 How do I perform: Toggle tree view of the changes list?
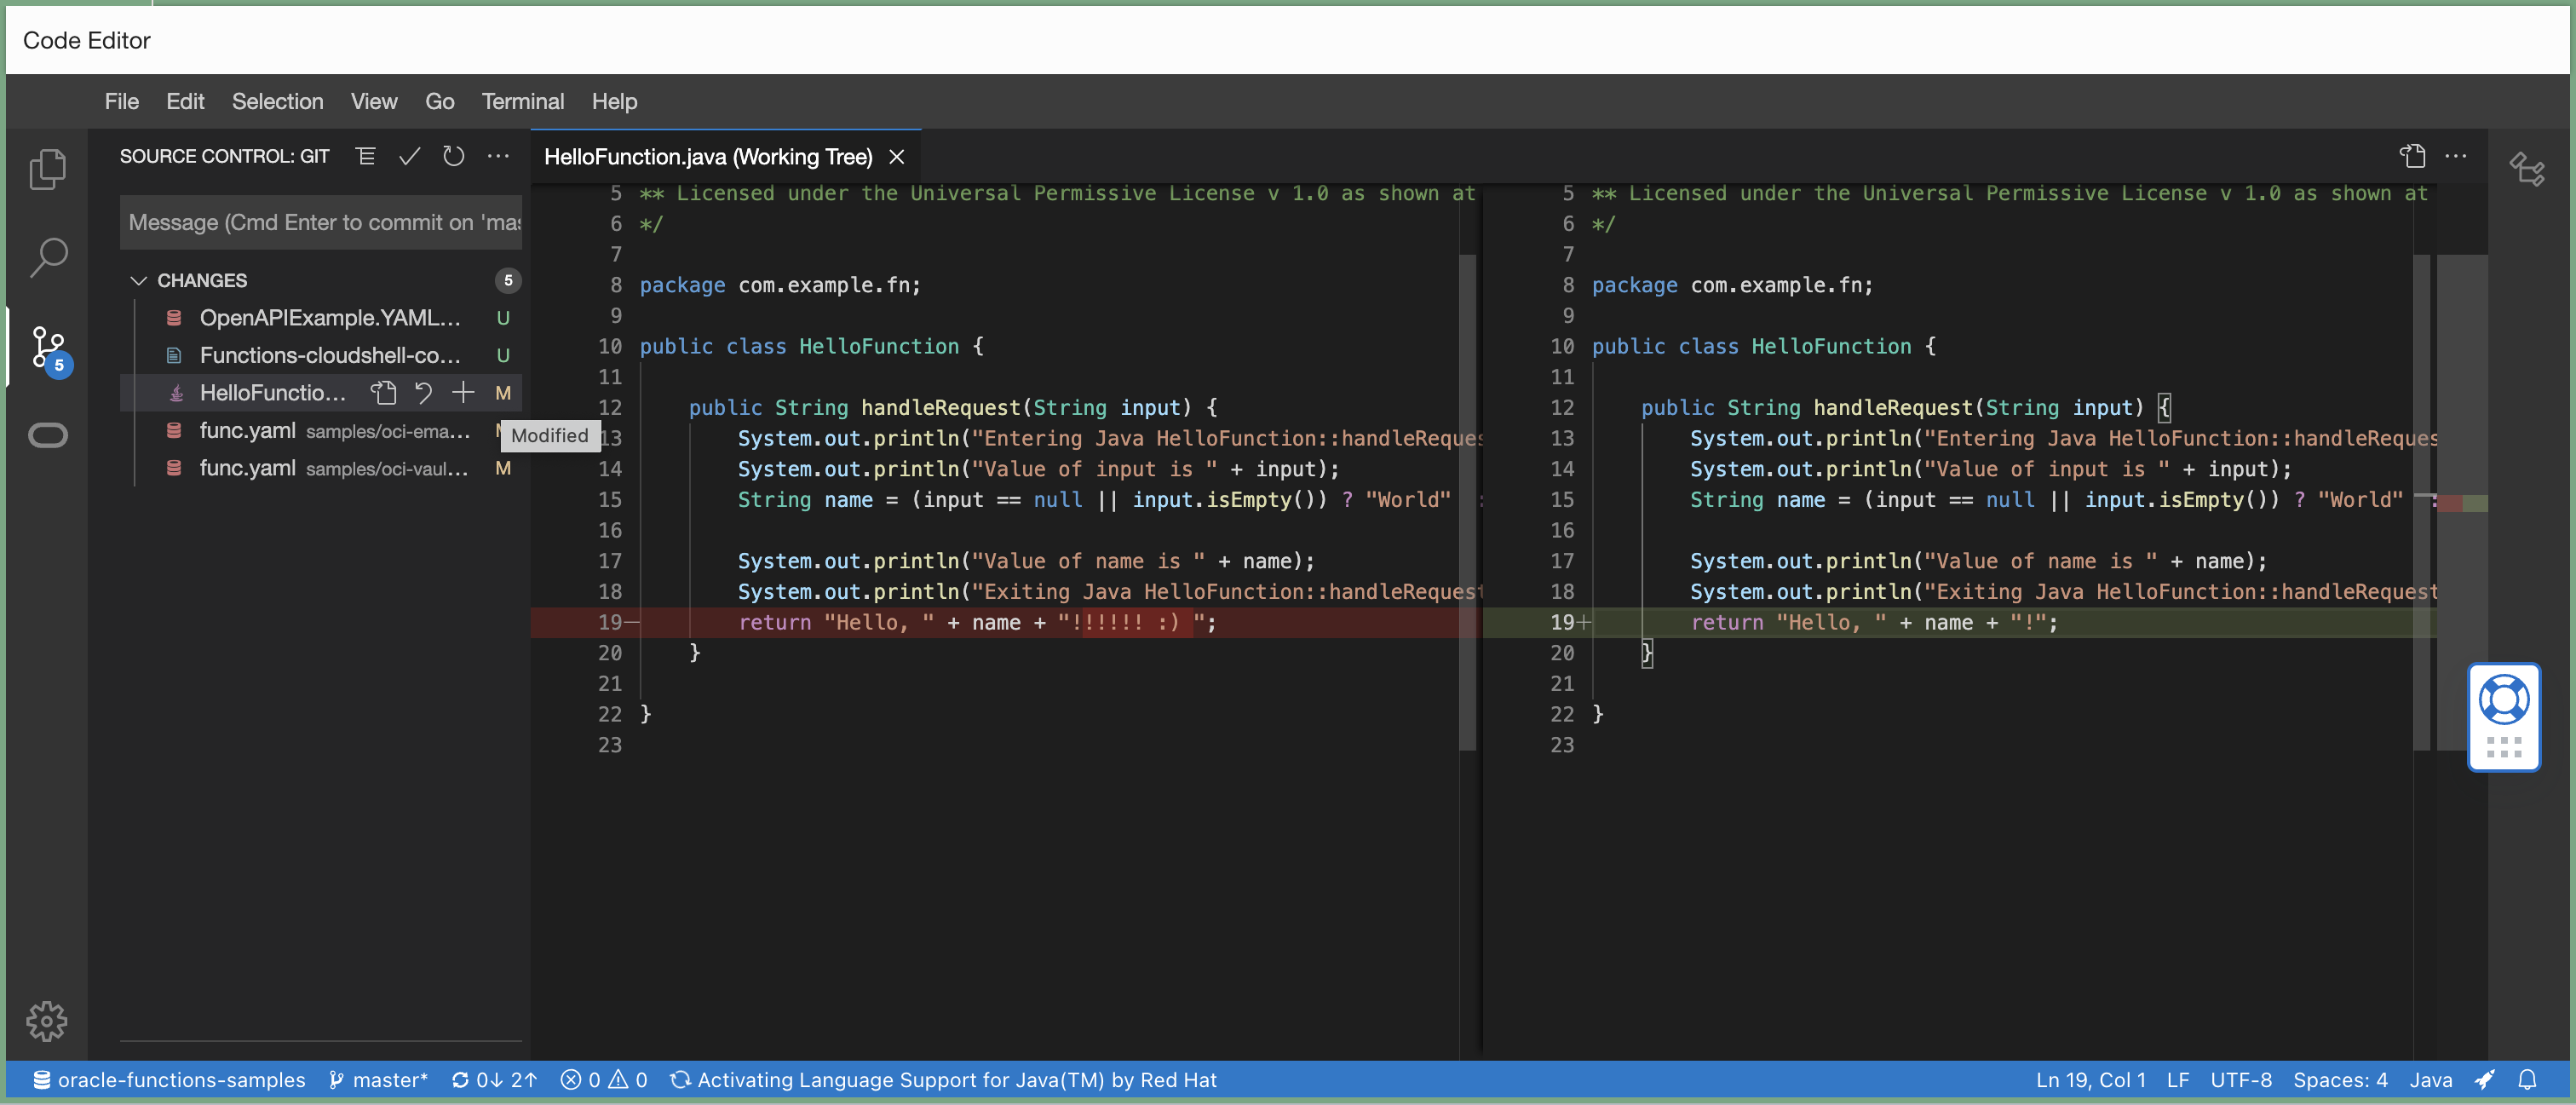point(365,156)
